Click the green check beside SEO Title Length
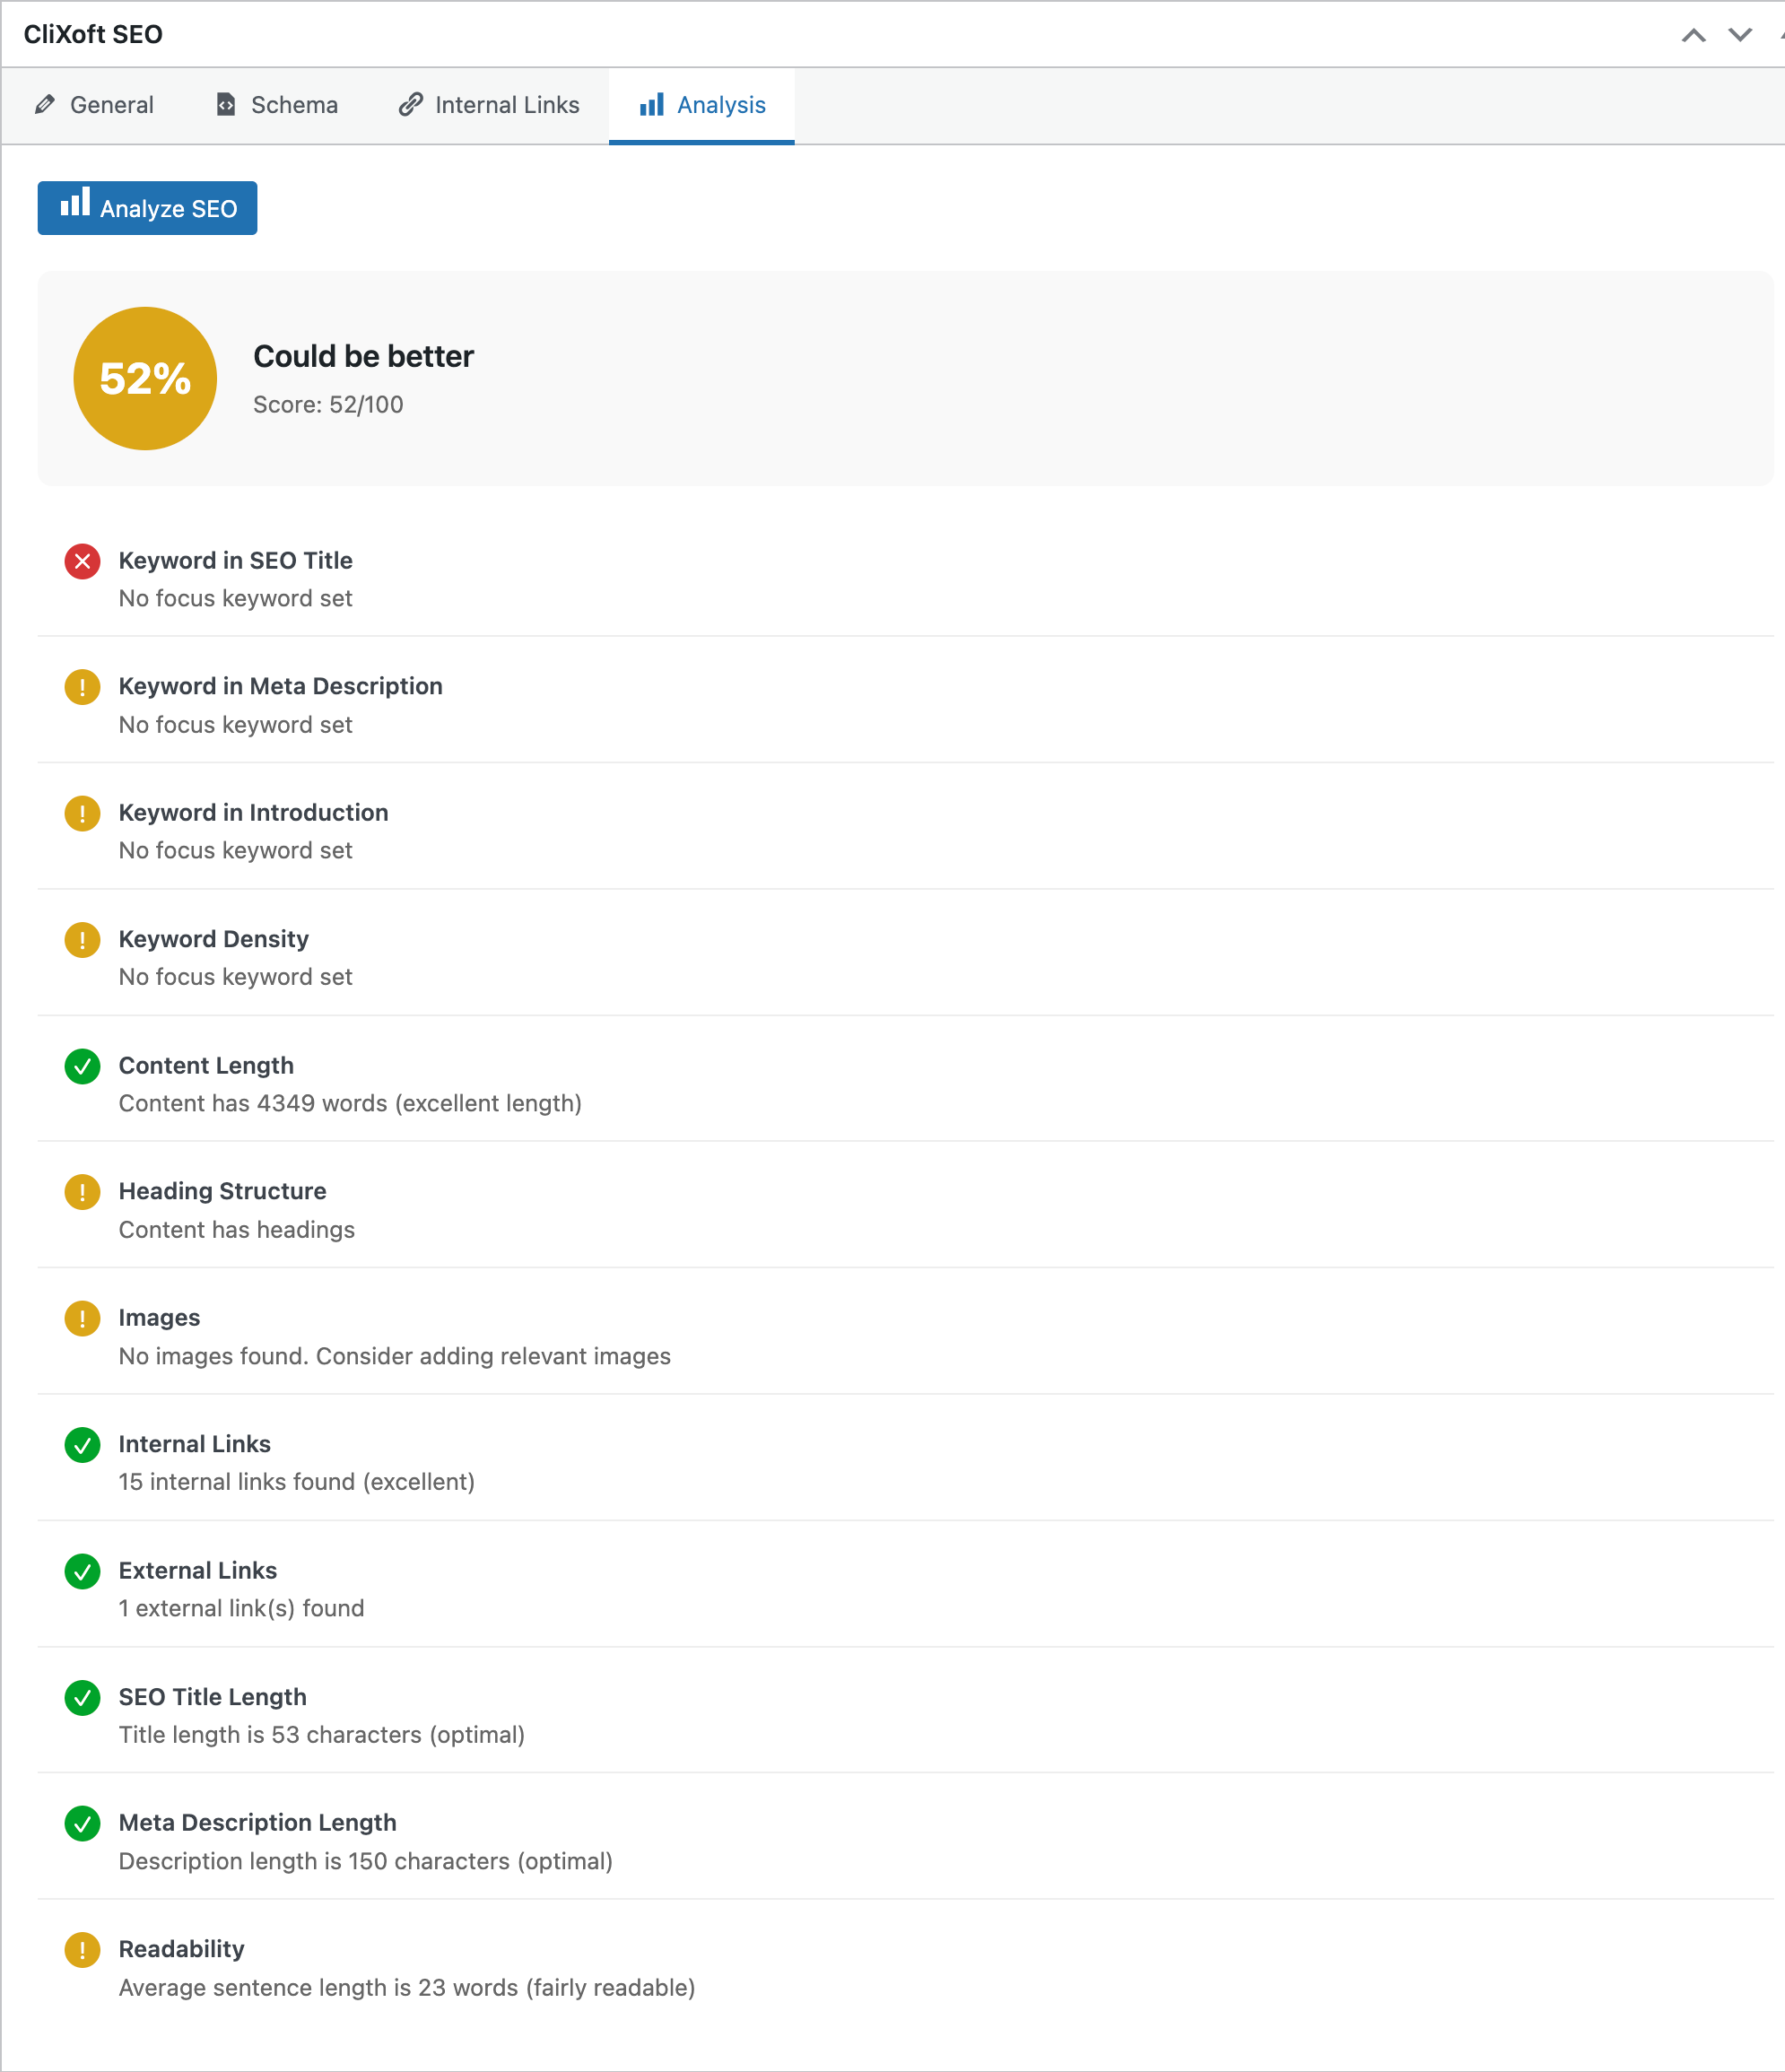Viewport: 1785px width, 2072px height. [x=82, y=1698]
